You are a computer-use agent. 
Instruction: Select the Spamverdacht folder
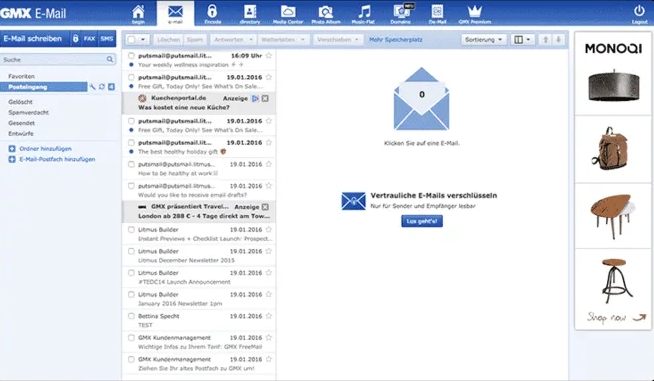point(28,113)
